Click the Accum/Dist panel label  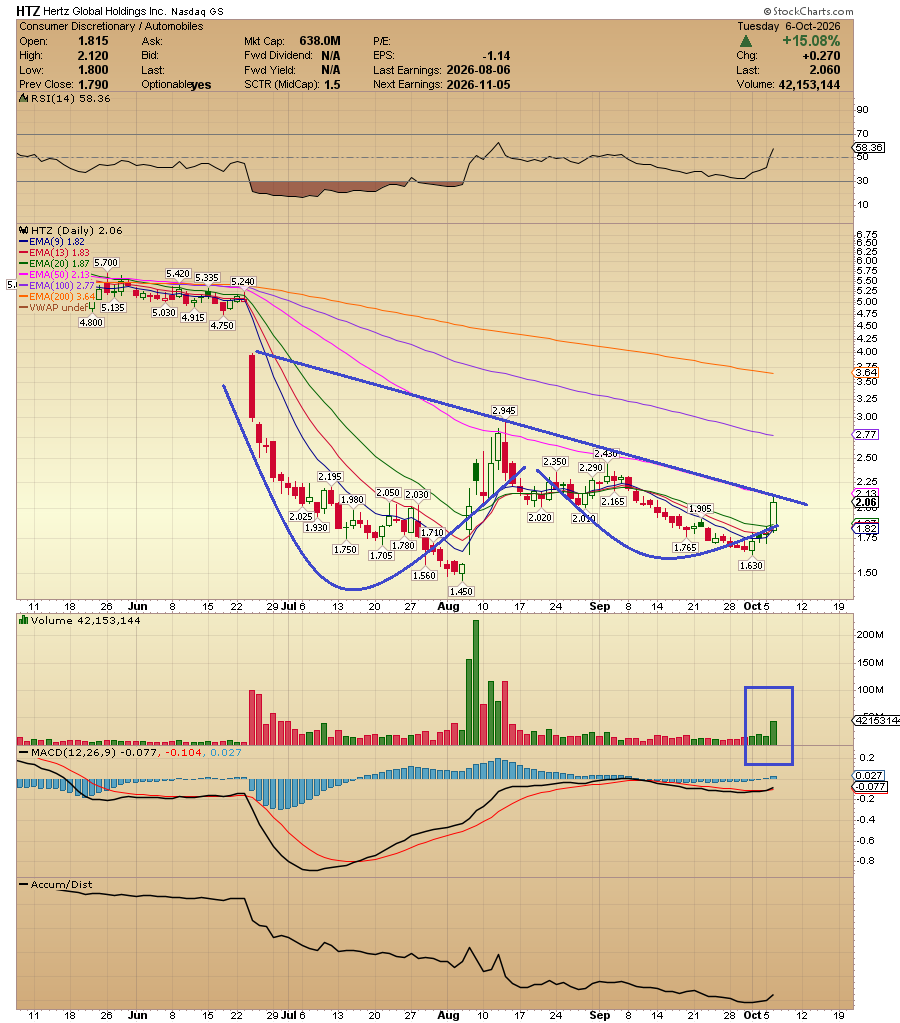[61, 885]
